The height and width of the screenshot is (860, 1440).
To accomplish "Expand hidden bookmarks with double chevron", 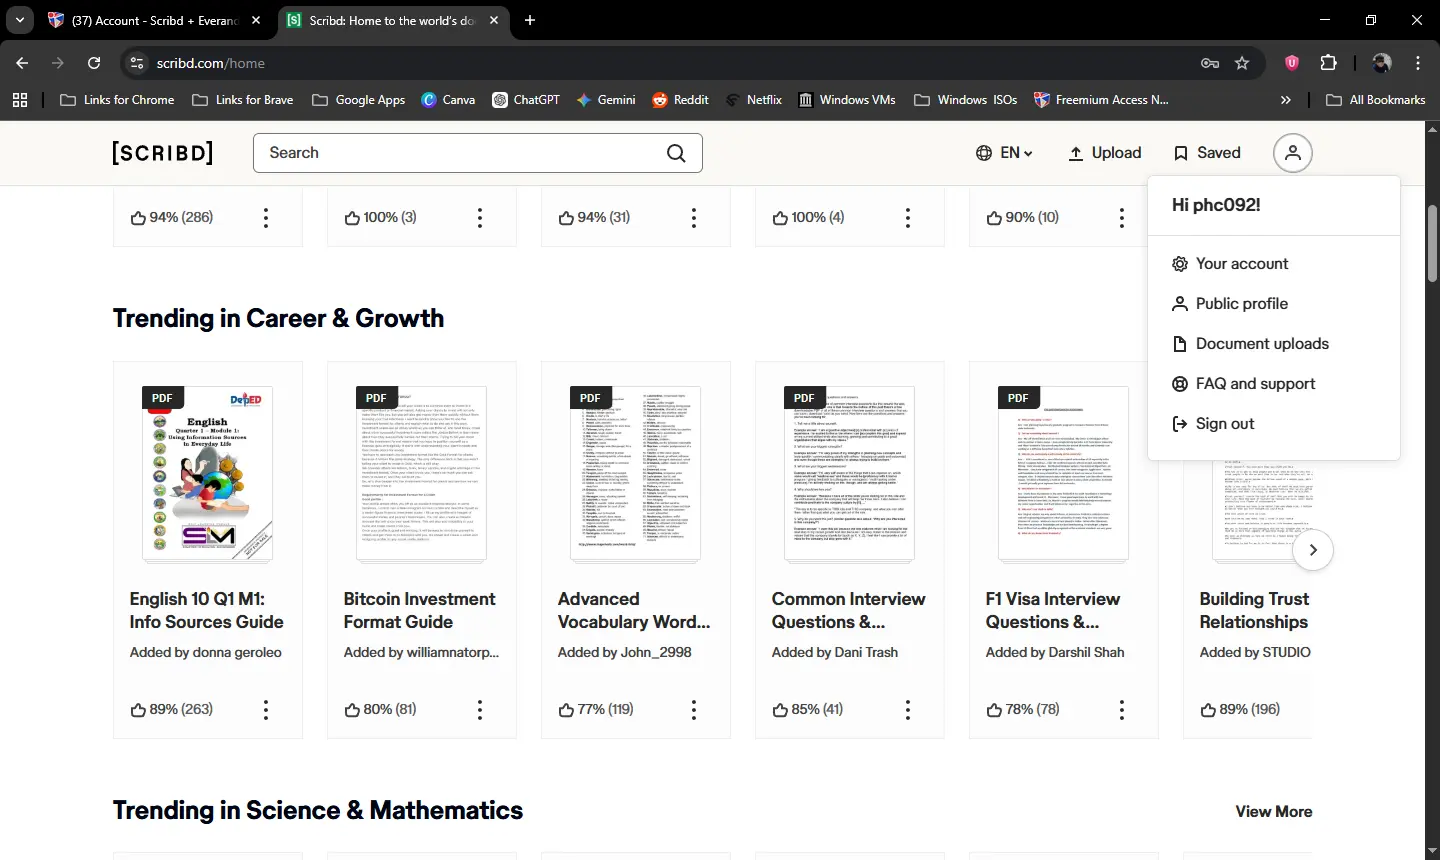I will pyautogui.click(x=1286, y=100).
